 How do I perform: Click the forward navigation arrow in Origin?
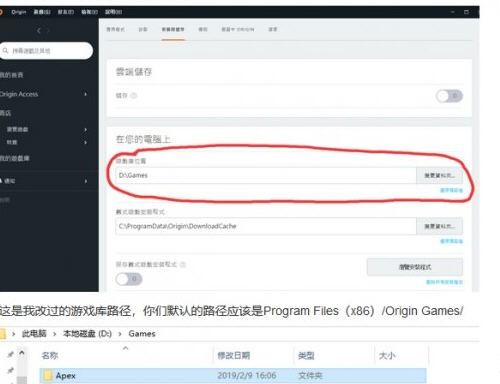coord(48,30)
